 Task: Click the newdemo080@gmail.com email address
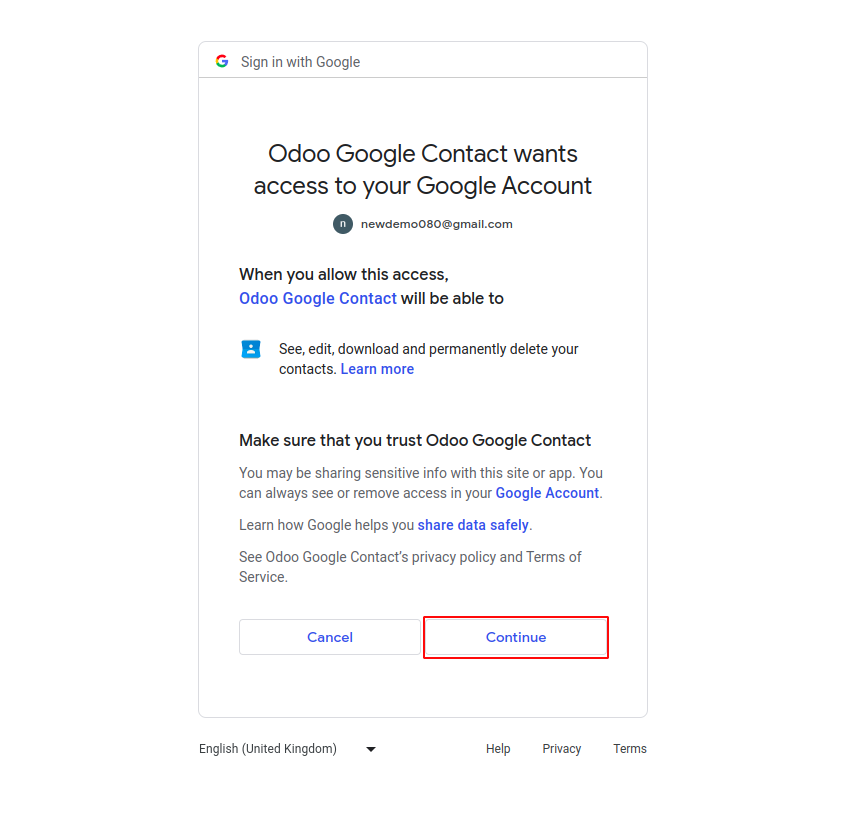436,224
